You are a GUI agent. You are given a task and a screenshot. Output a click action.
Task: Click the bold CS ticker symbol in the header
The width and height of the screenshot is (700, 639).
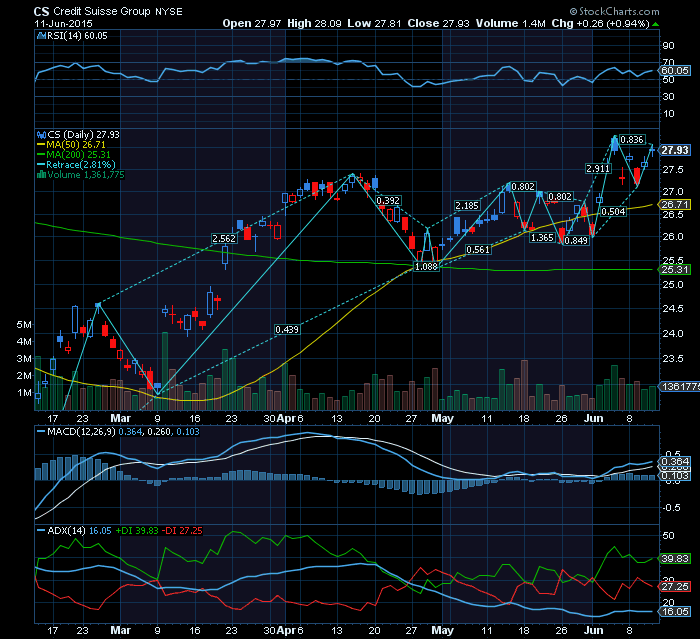[x=42, y=12]
